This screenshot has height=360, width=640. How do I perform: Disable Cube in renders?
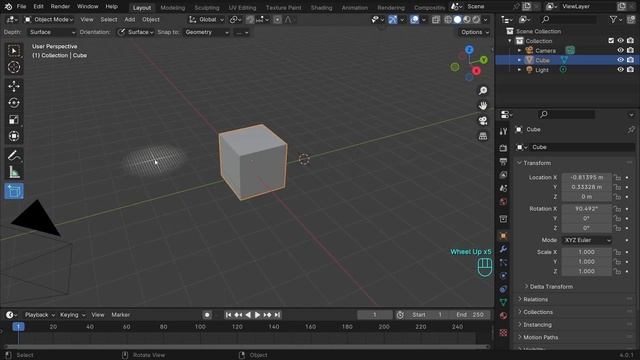[x=630, y=60]
